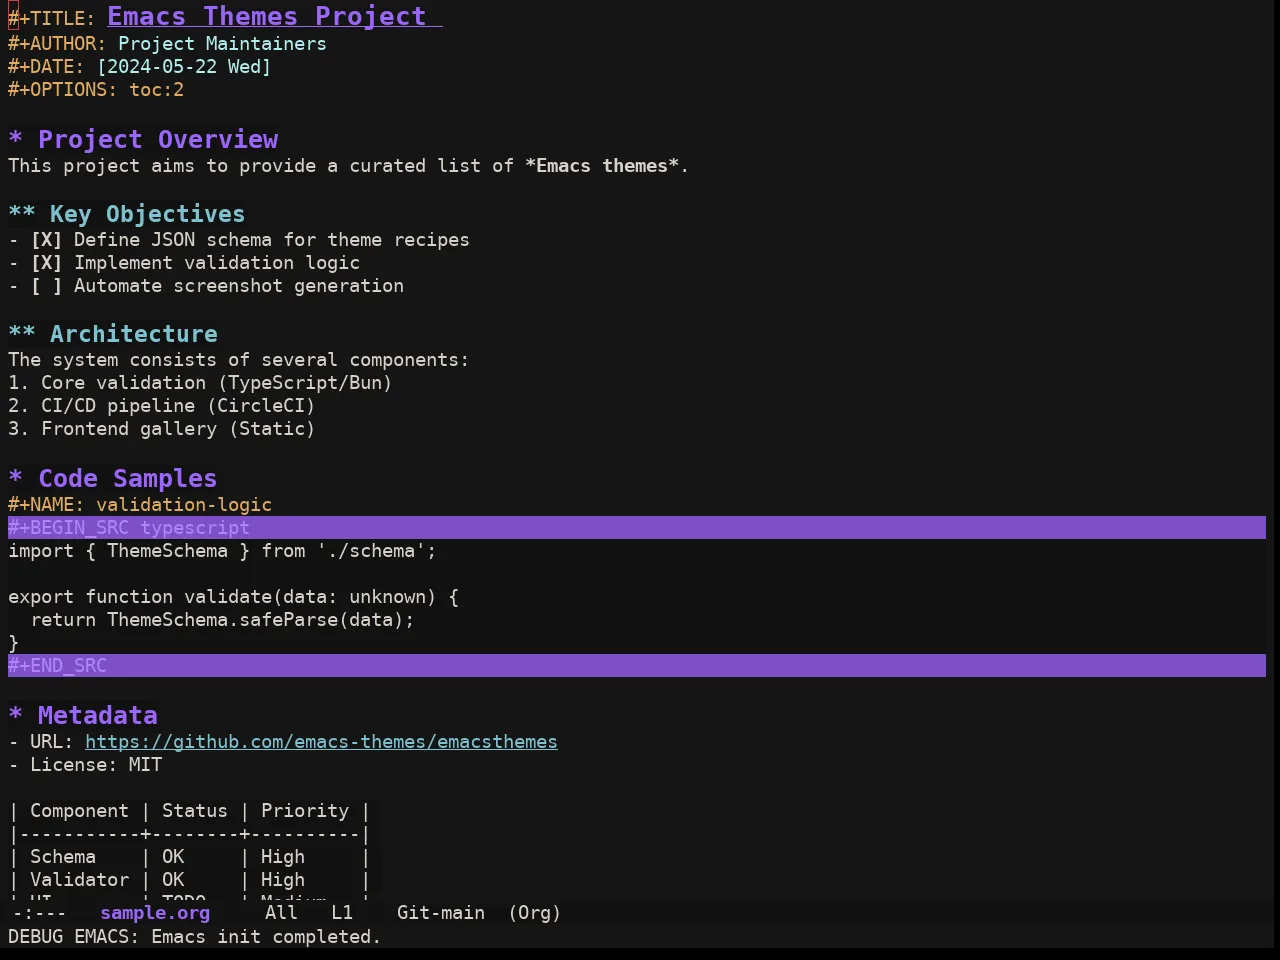1280x960 pixels.
Task: Click the #+TITLE: keyword
Action: pos(52,19)
